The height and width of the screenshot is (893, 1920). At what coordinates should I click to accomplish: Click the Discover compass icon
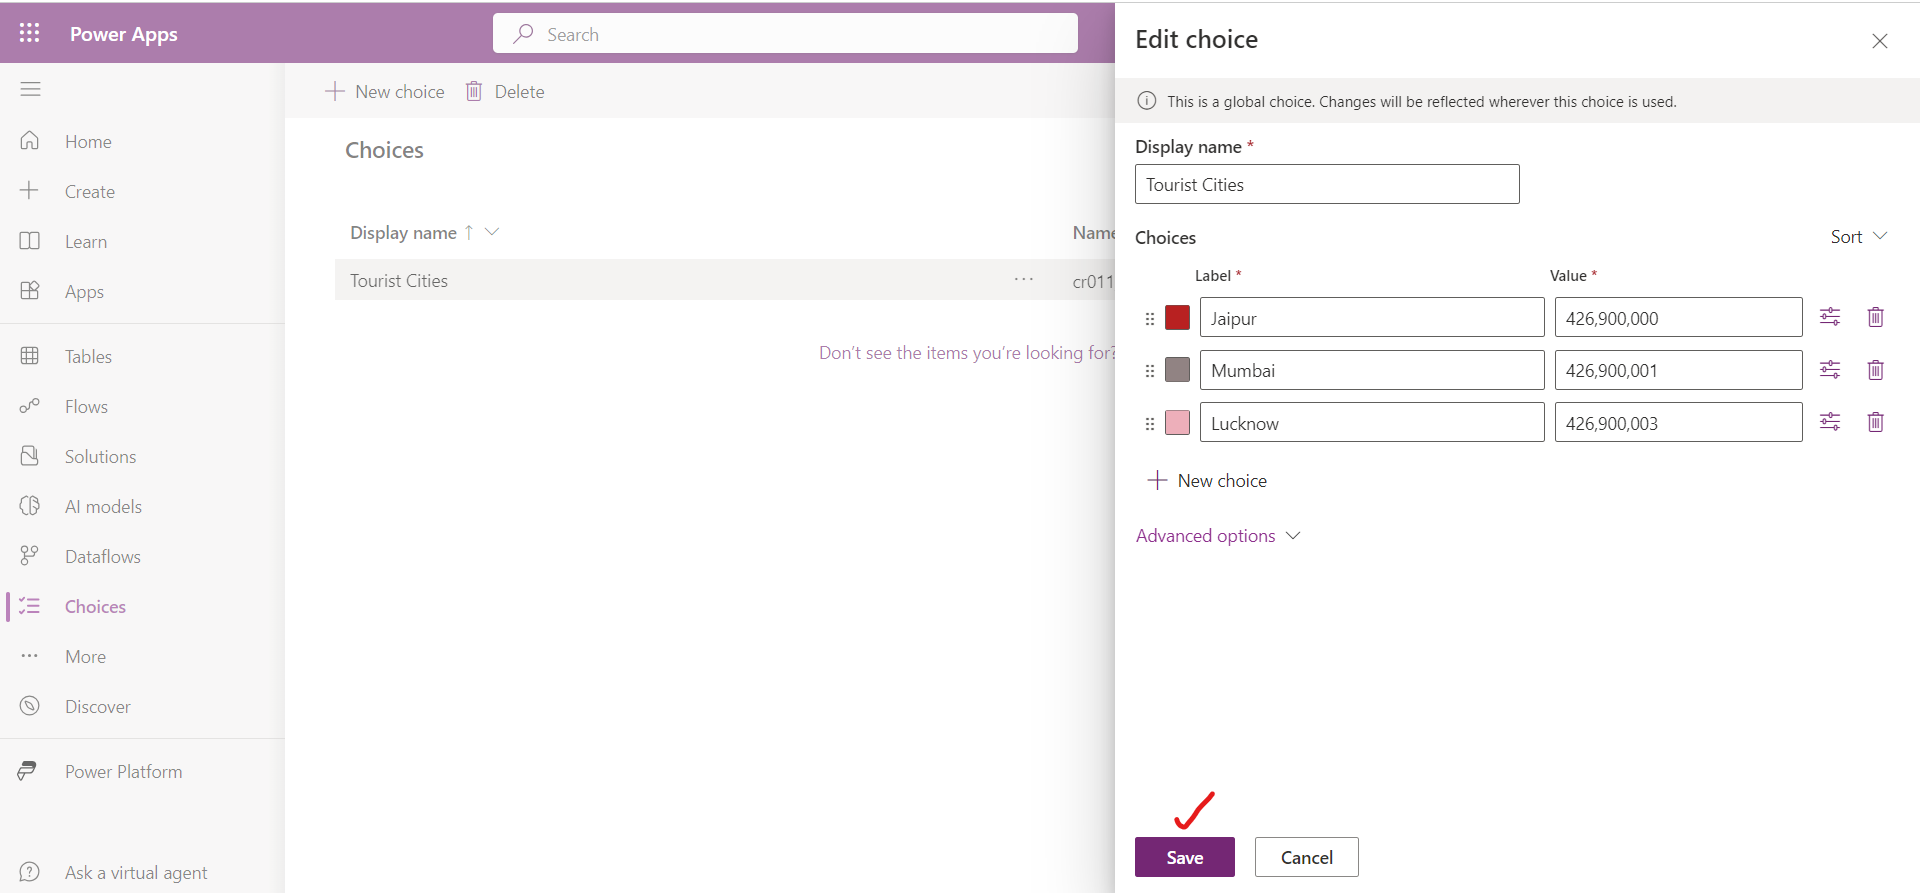coord(30,705)
